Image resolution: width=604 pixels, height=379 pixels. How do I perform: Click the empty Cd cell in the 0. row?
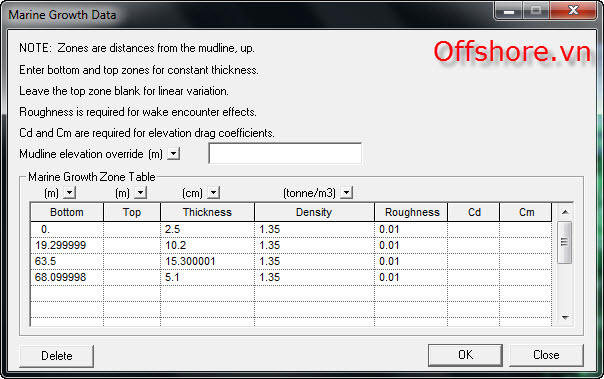pos(474,230)
